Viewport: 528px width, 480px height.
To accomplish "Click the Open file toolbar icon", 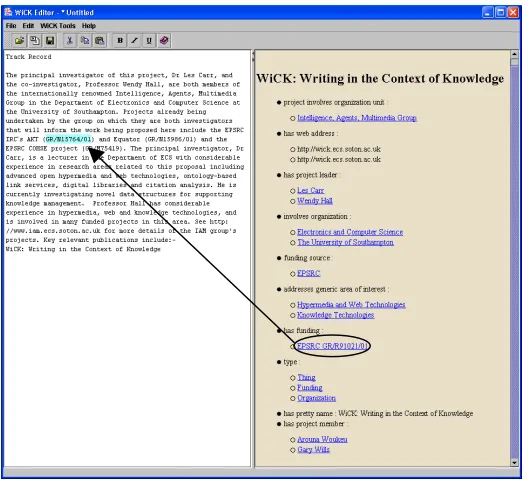I will point(20,41).
